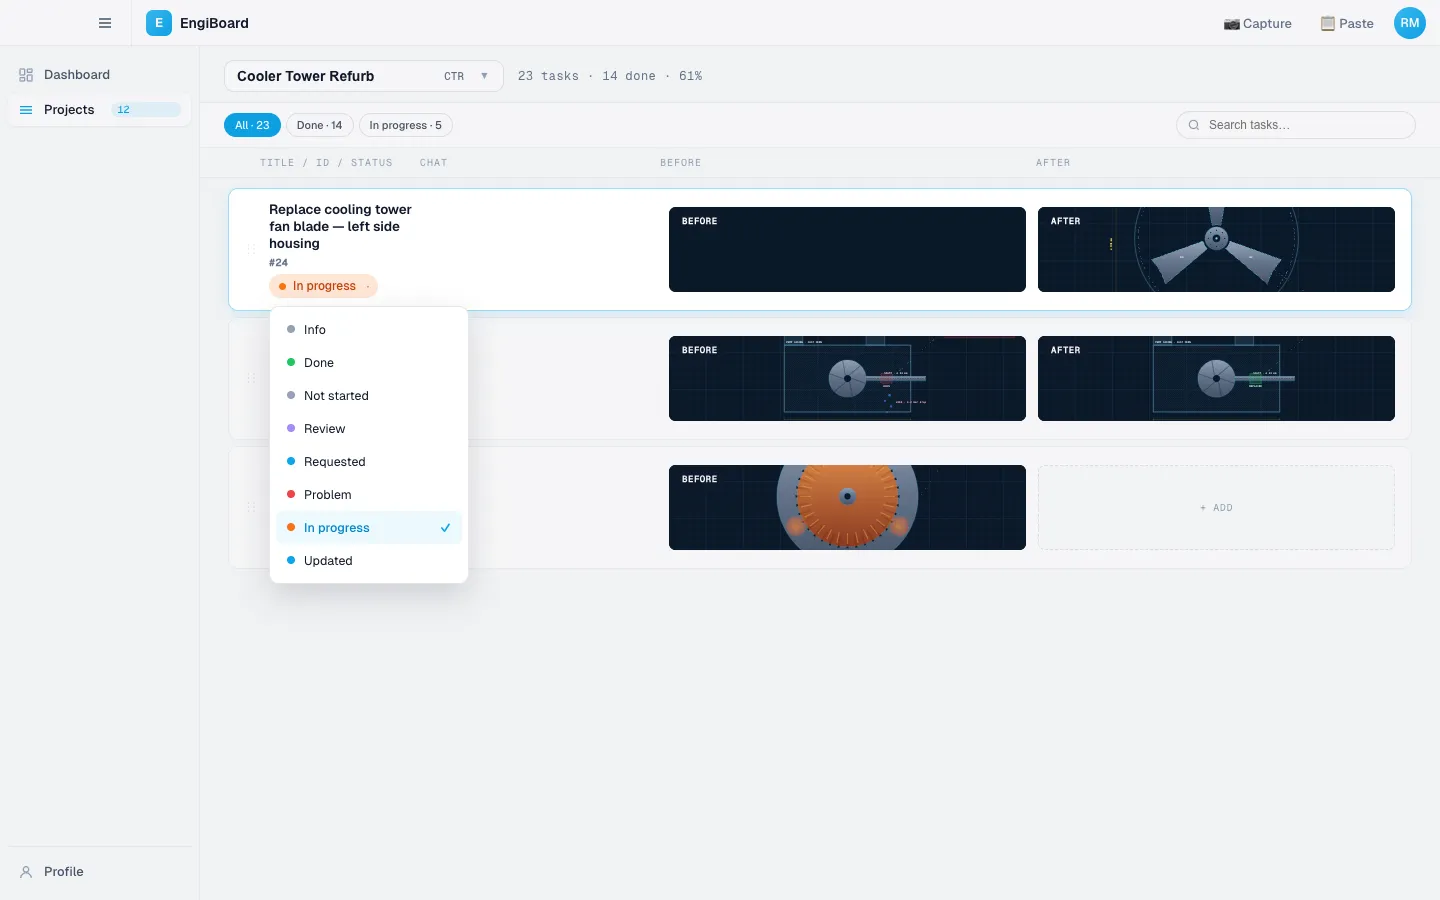1440x900 pixels.
Task: Select the Info status option
Action: click(369, 330)
